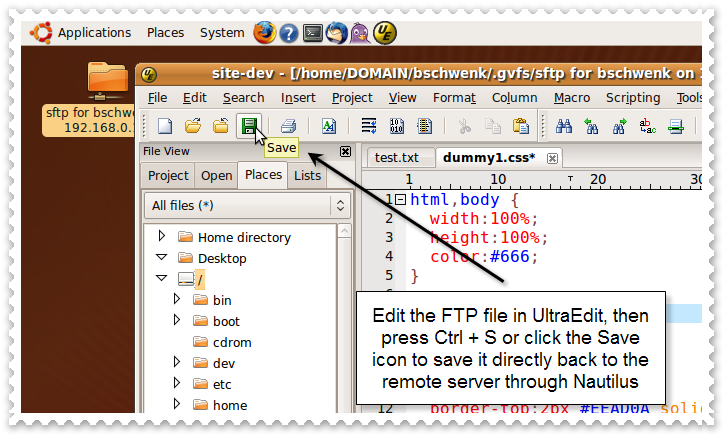723x434 pixels.
Task: Open the Search menu
Action: pos(243,98)
